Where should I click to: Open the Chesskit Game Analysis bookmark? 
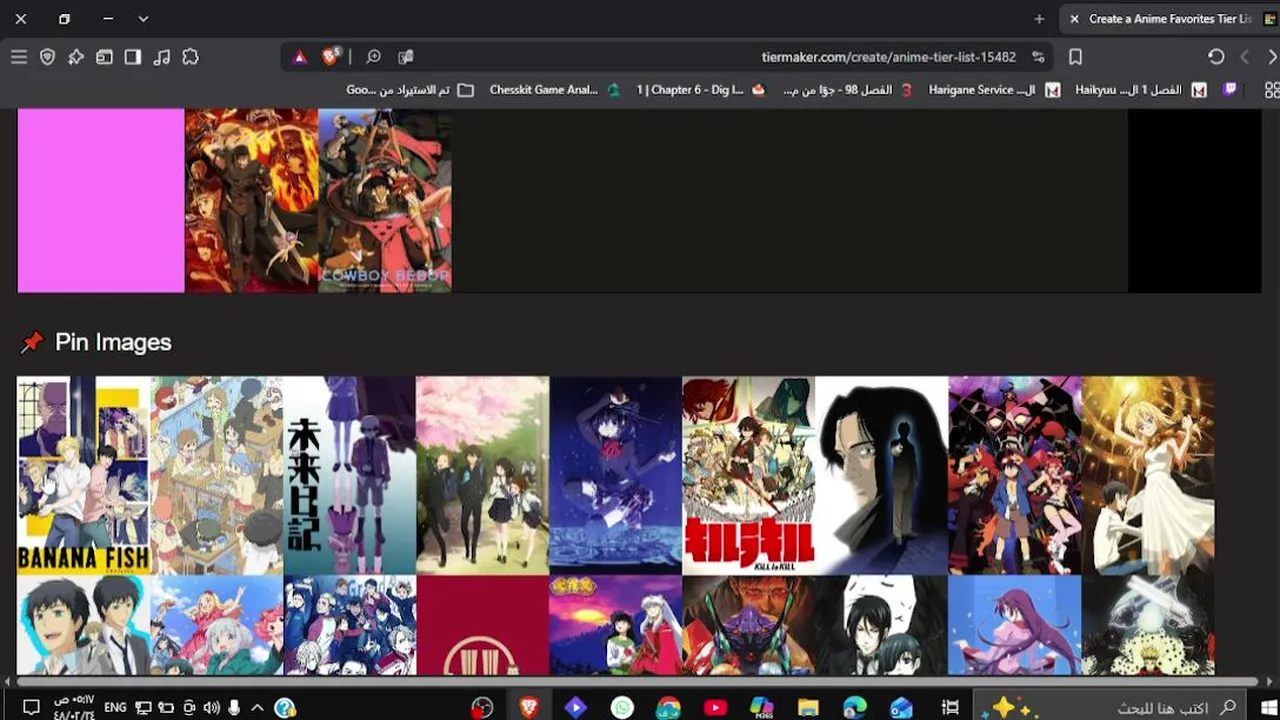click(x=553, y=90)
